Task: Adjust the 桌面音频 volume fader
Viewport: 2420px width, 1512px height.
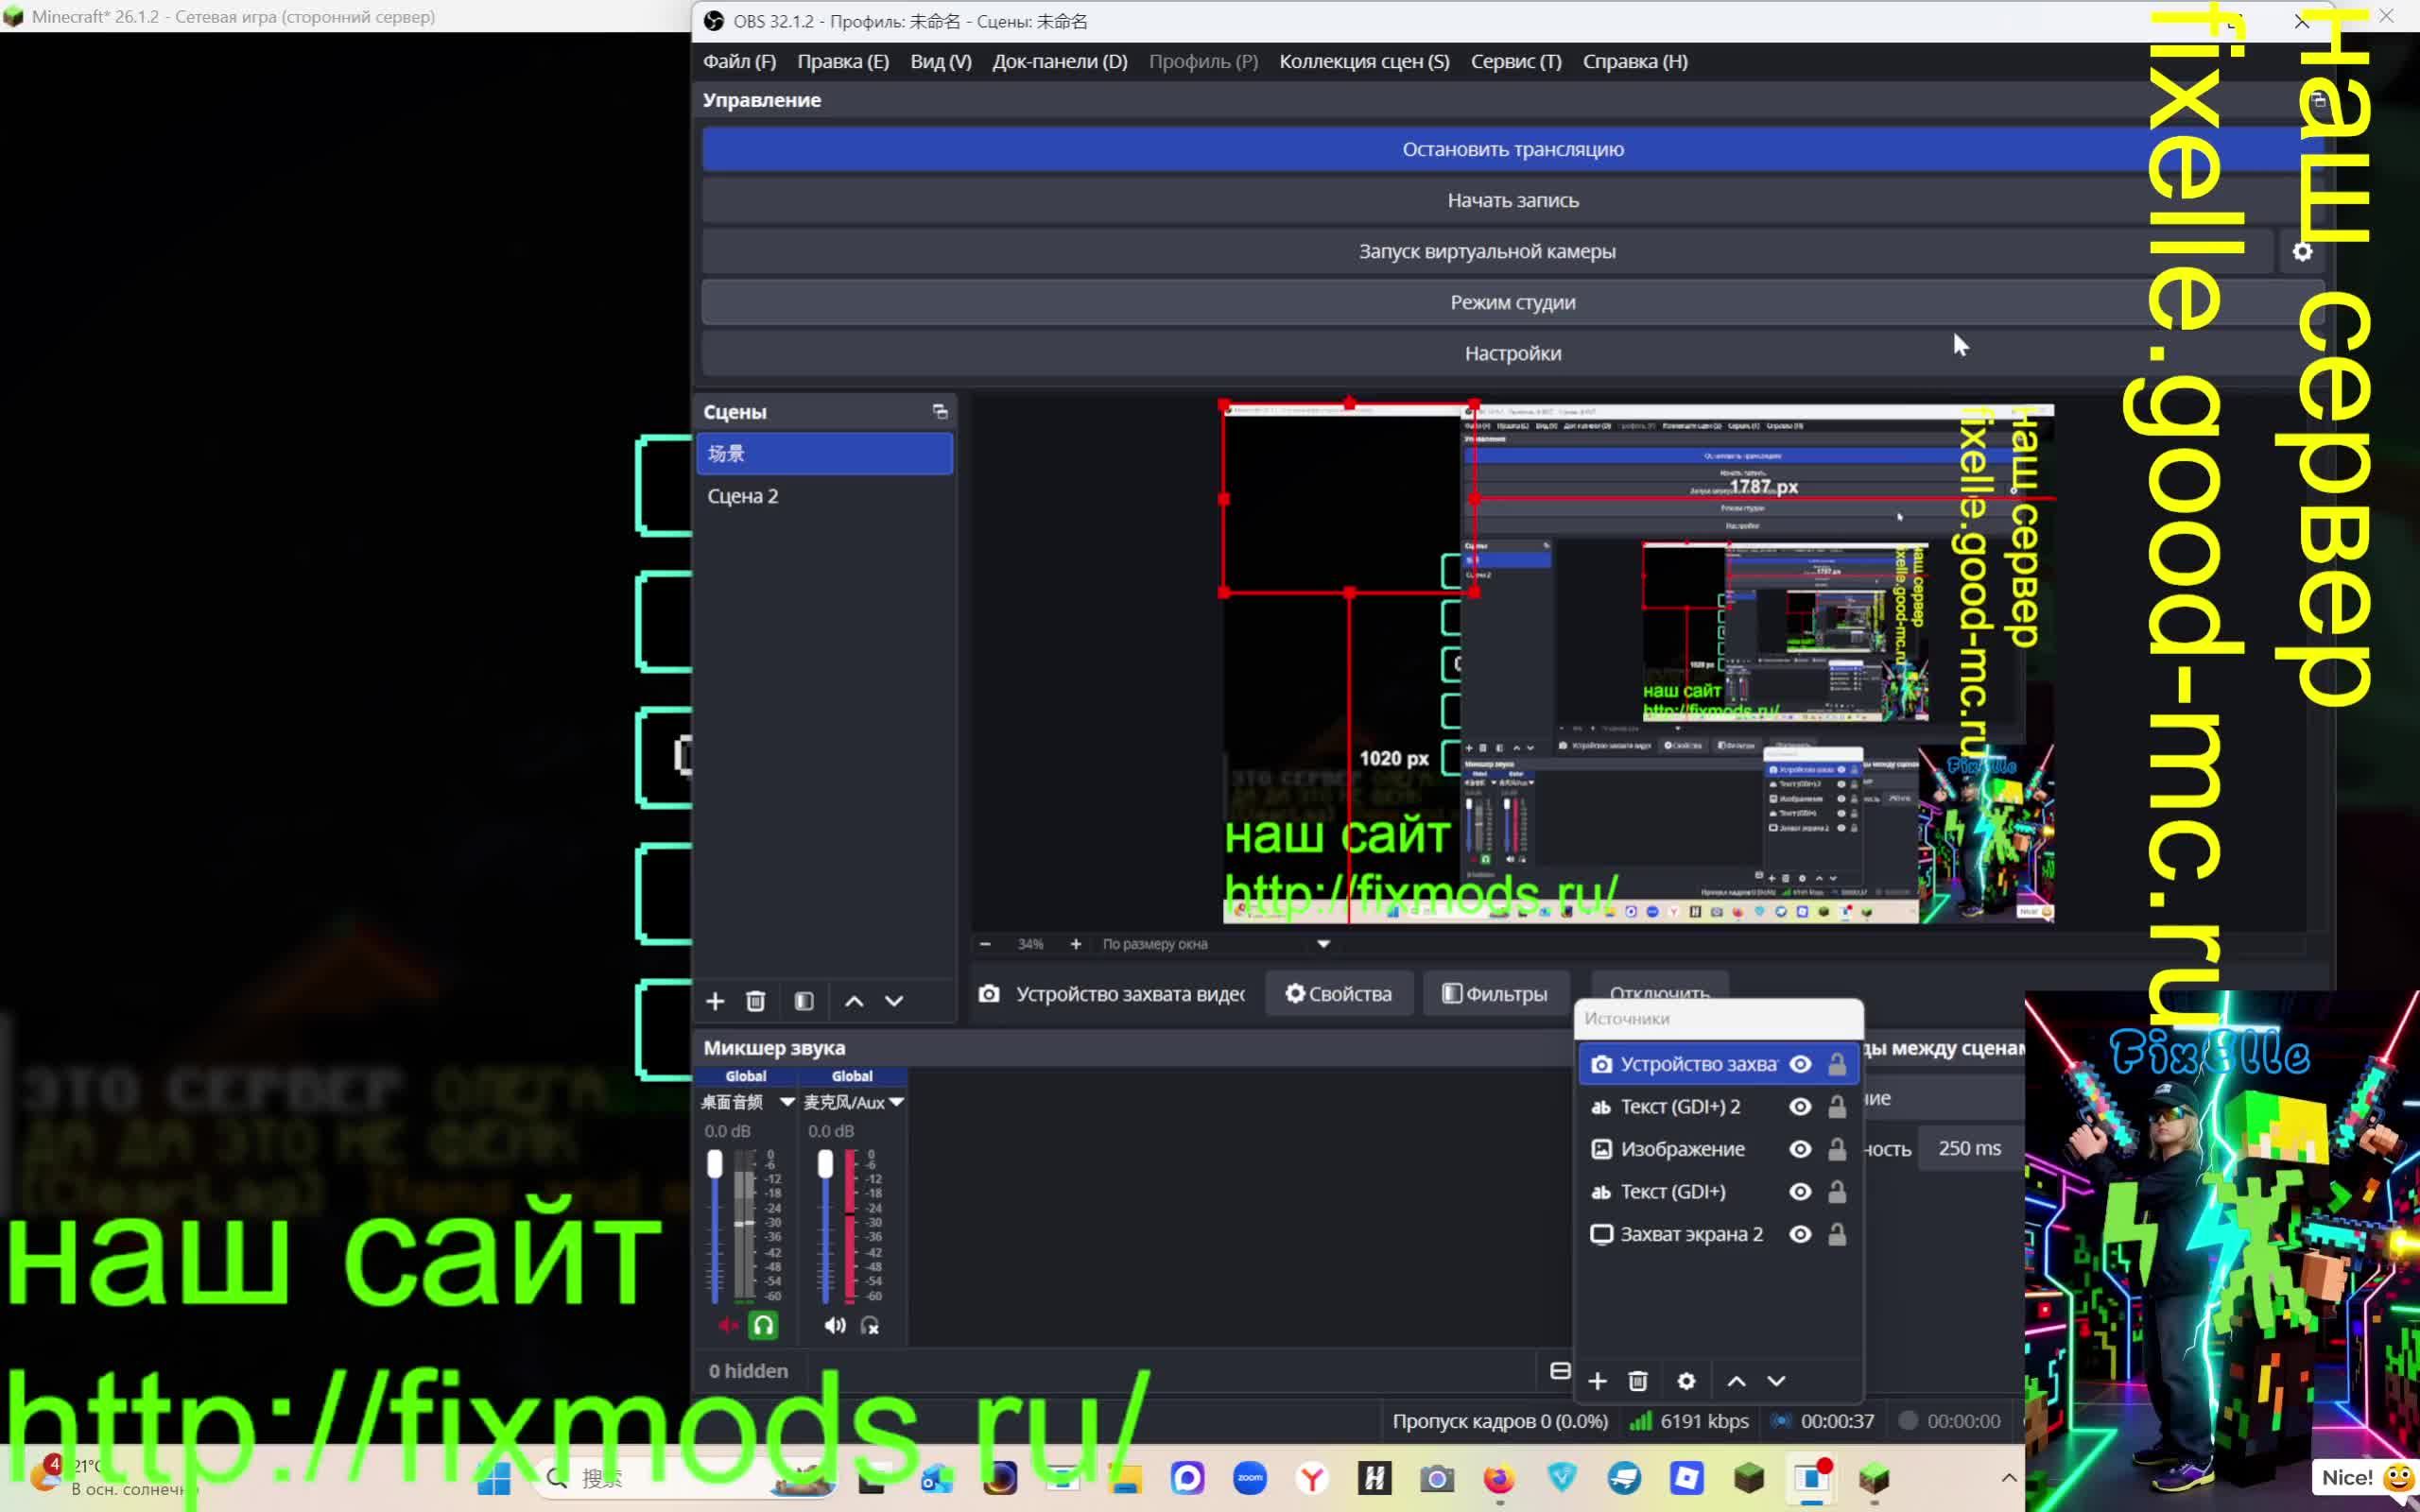Action: point(714,1164)
